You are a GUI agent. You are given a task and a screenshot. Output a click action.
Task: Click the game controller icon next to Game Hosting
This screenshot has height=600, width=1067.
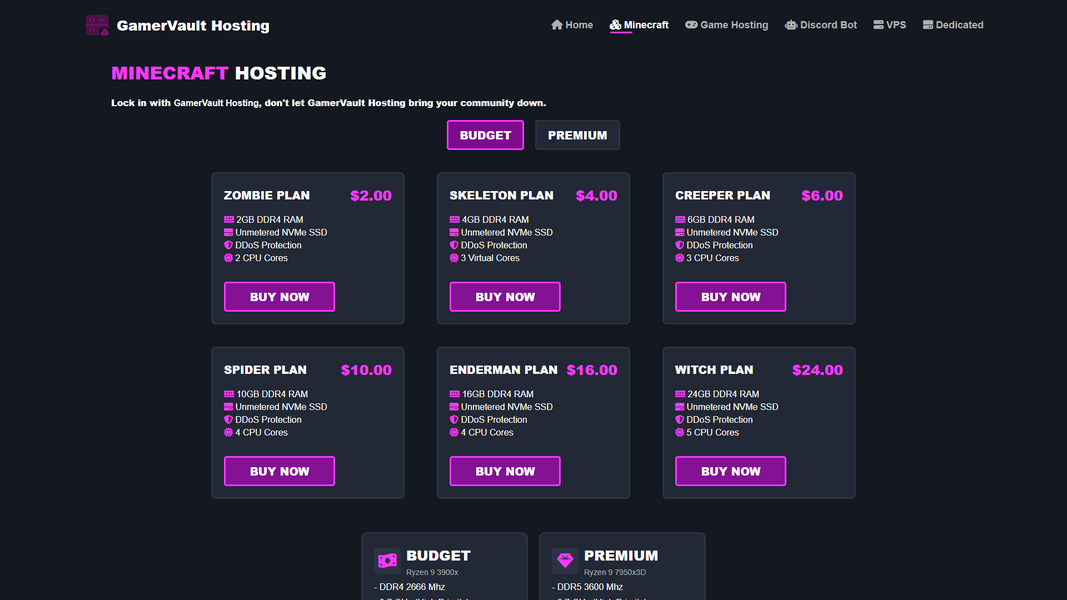(692, 24)
